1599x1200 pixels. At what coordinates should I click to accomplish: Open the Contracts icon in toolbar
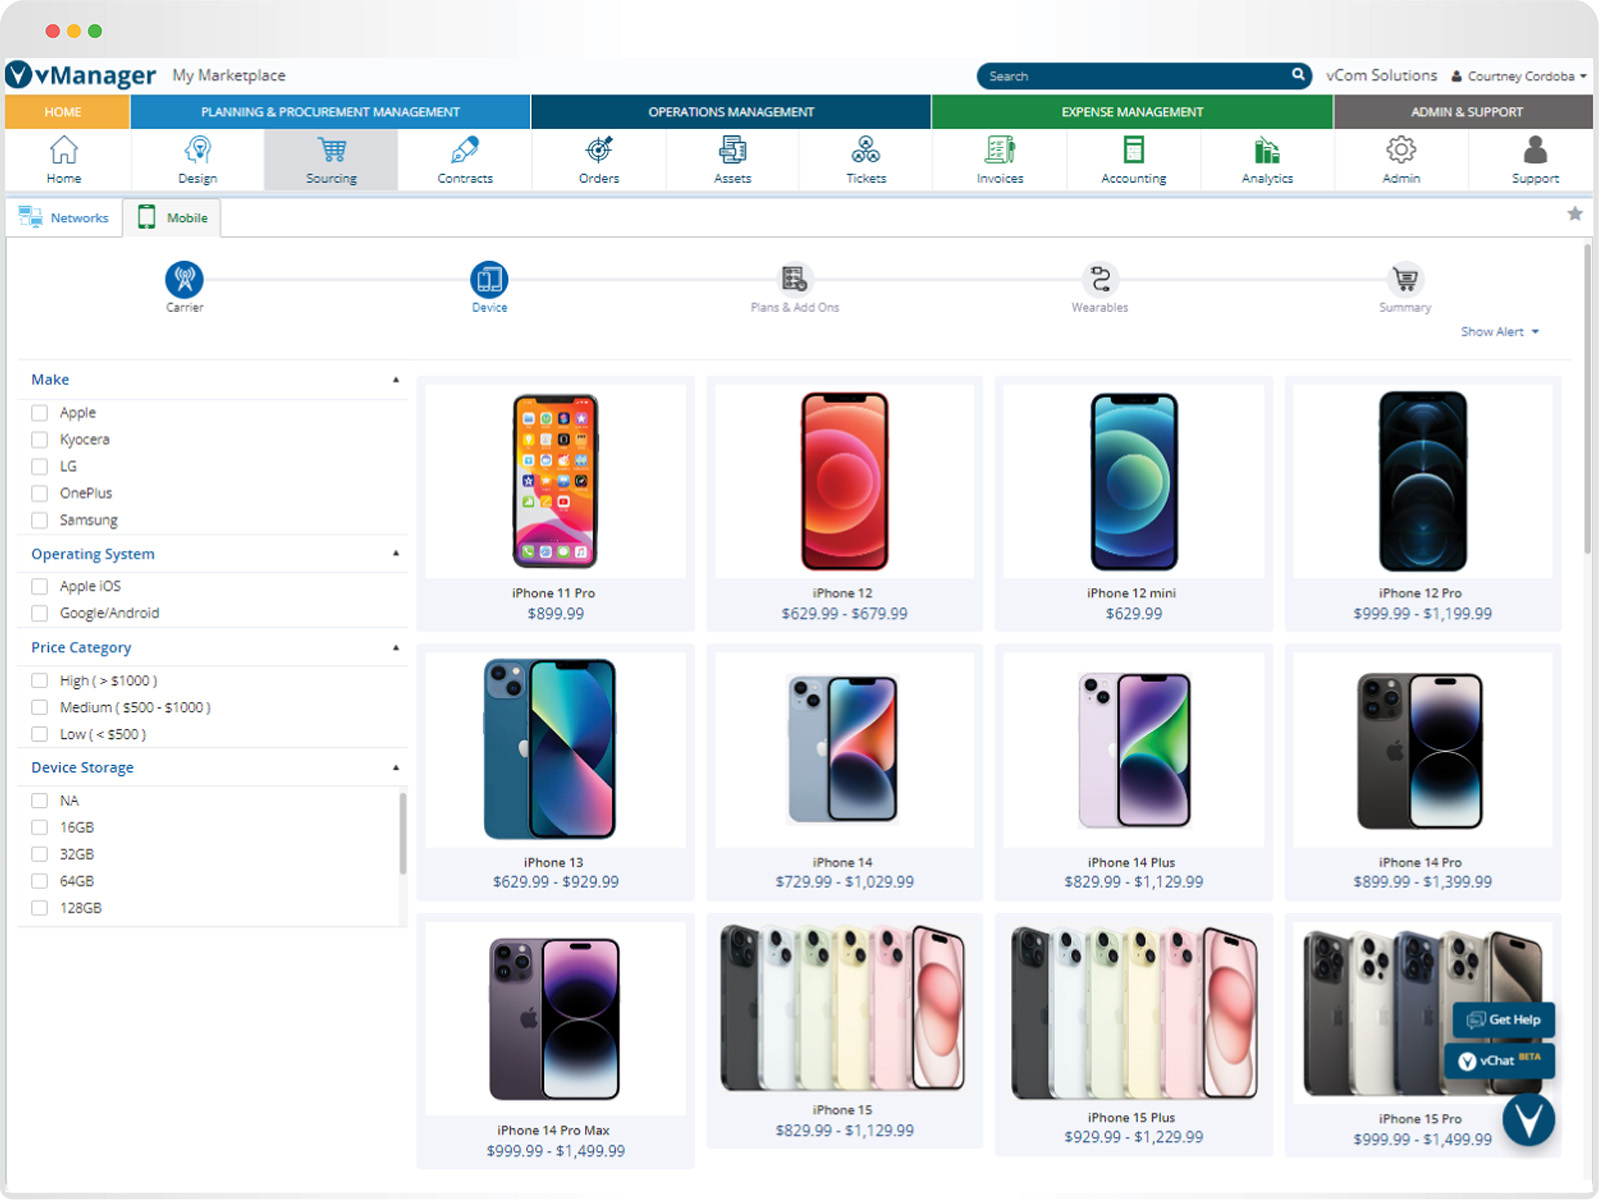(x=464, y=152)
